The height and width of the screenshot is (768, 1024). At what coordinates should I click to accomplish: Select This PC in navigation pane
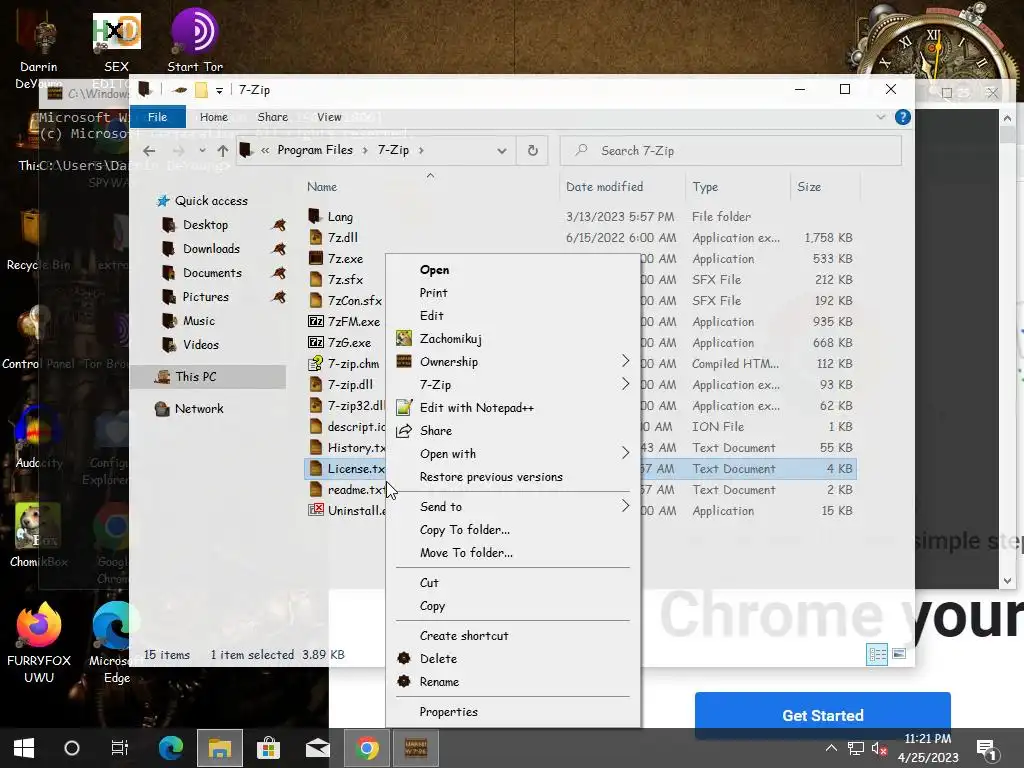[x=208, y=377]
